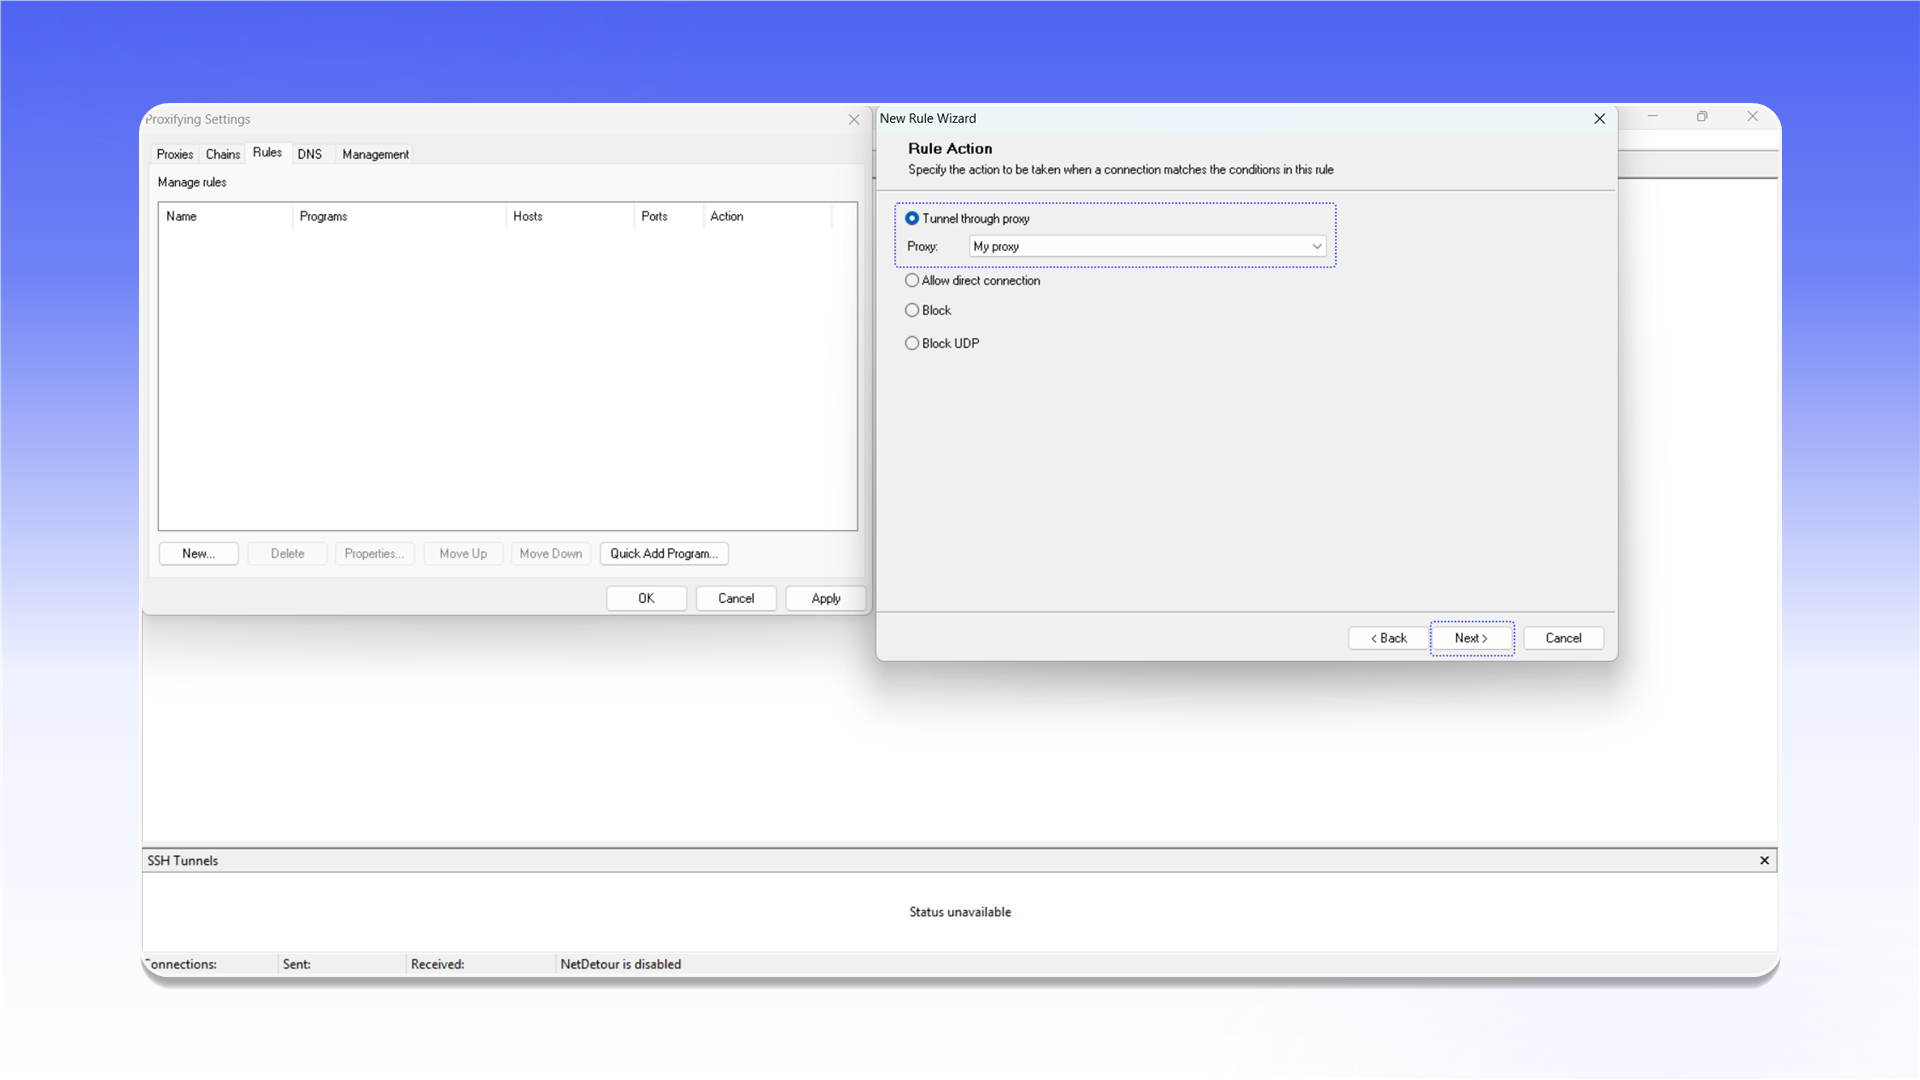Click the Ports column header
The image size is (1920, 1080).
pyautogui.click(x=668, y=216)
